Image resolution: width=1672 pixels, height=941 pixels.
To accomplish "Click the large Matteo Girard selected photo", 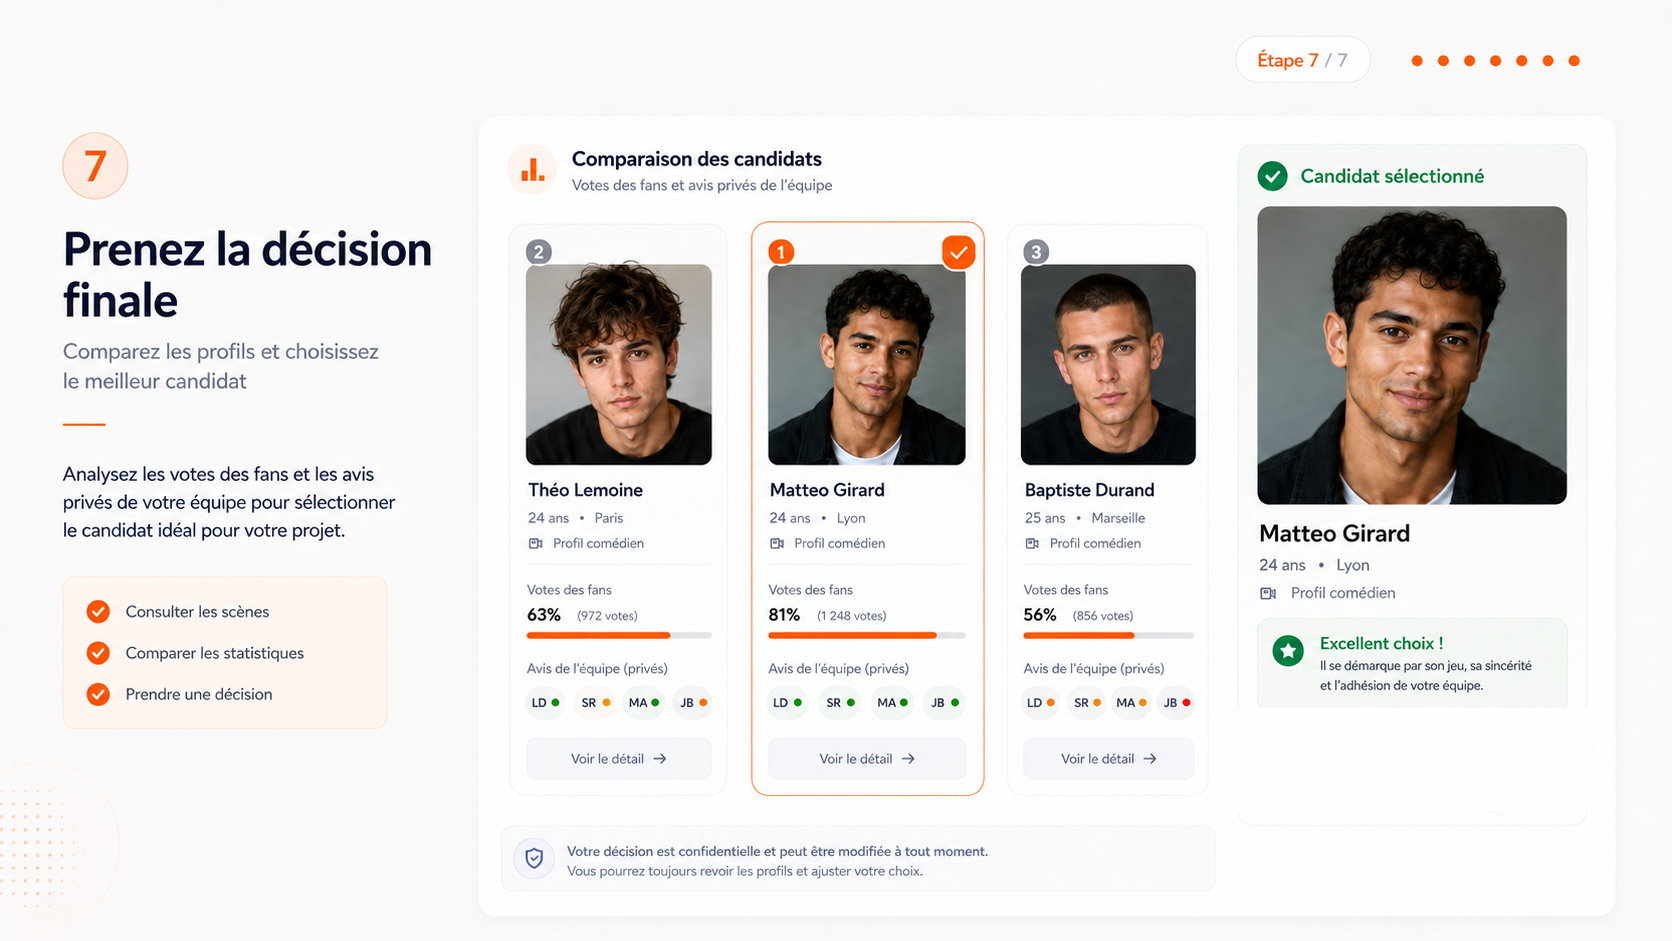I will [1412, 355].
